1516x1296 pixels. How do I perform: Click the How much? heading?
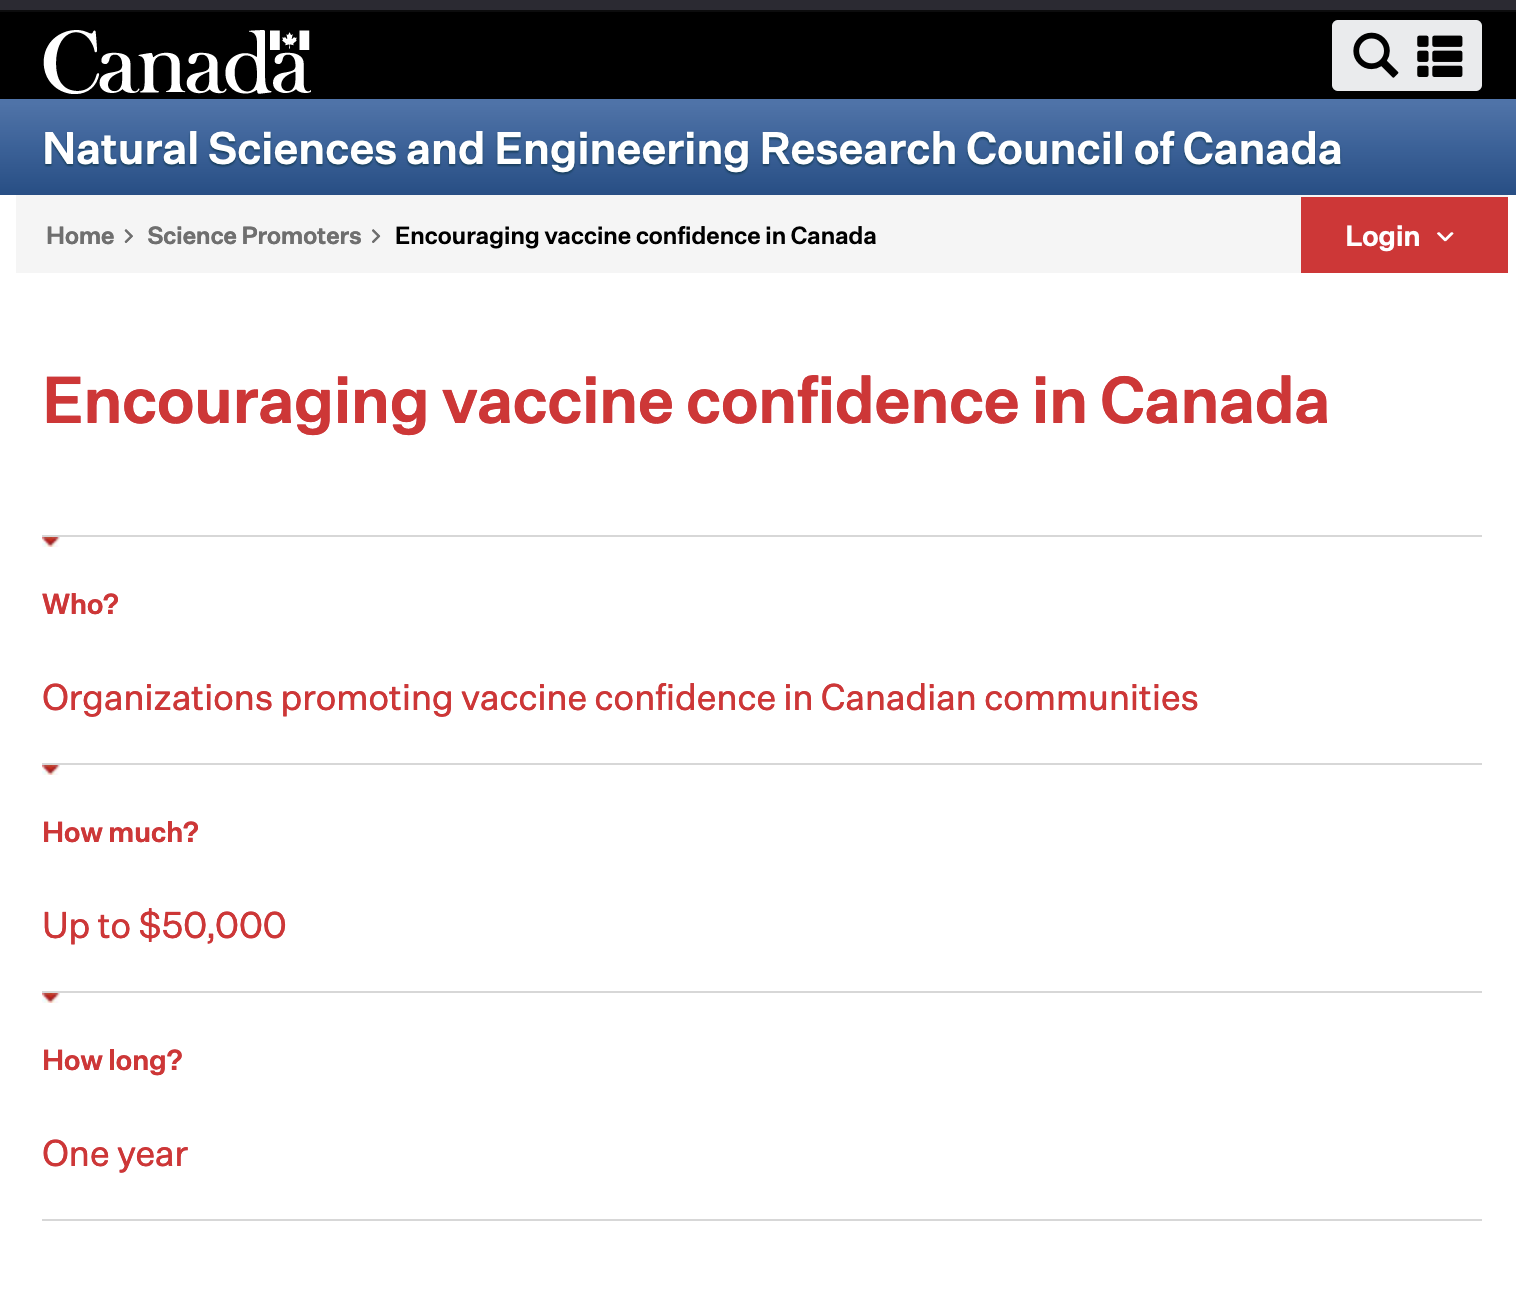tap(120, 832)
